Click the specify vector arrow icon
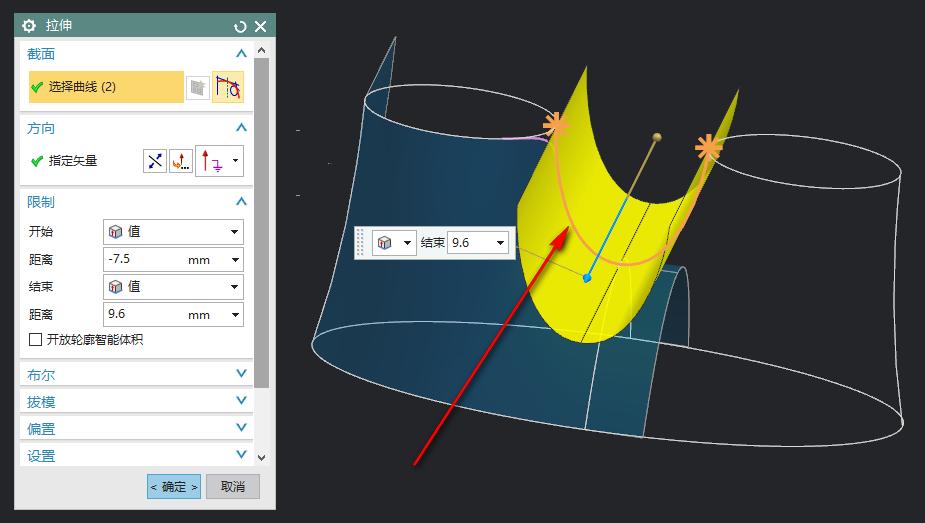Screen dimensions: 925x523 (x=212, y=160)
